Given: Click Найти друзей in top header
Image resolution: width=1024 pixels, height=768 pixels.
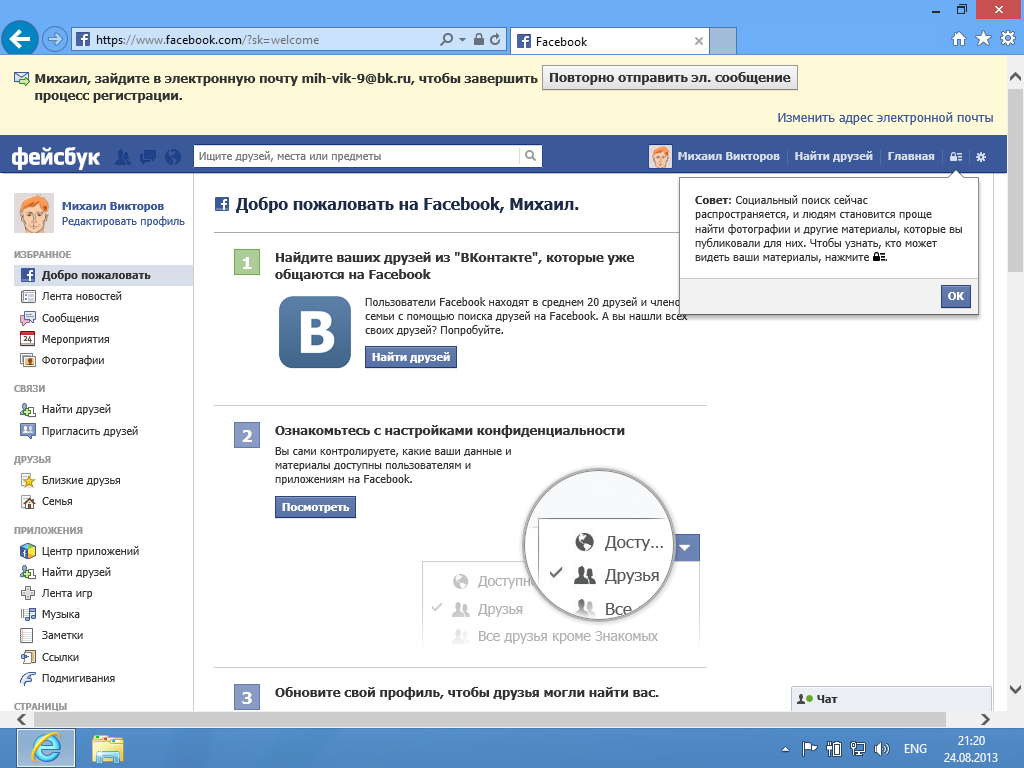Looking at the screenshot, I should (833, 157).
